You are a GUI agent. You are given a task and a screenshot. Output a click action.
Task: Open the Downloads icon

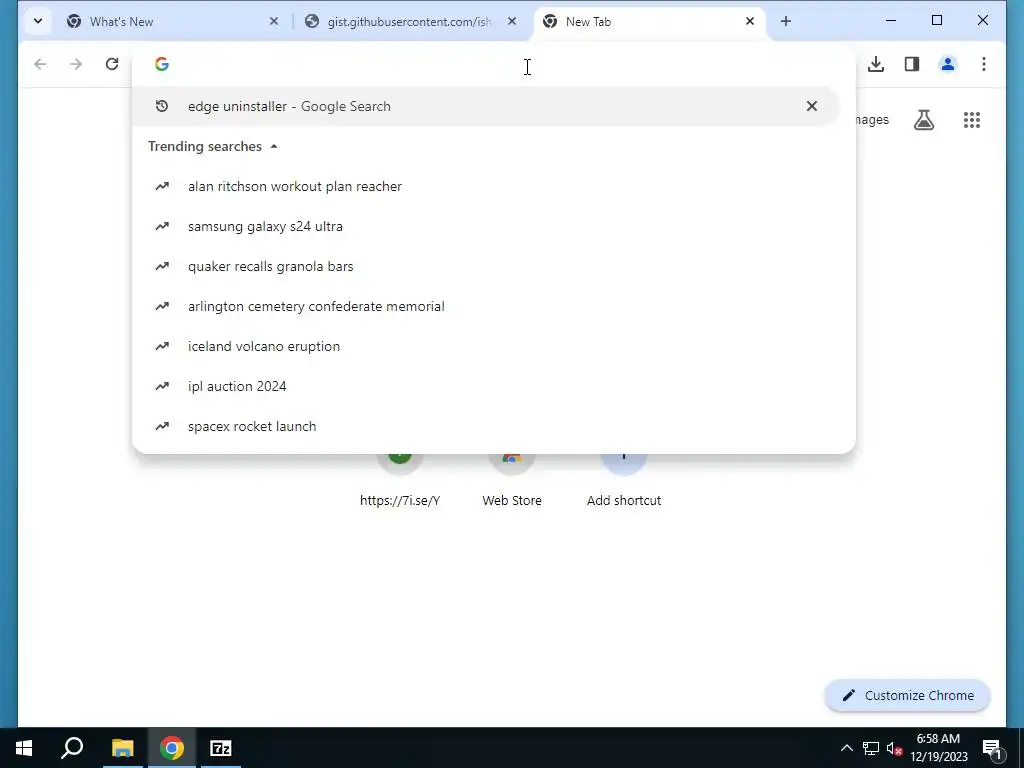[876, 64]
